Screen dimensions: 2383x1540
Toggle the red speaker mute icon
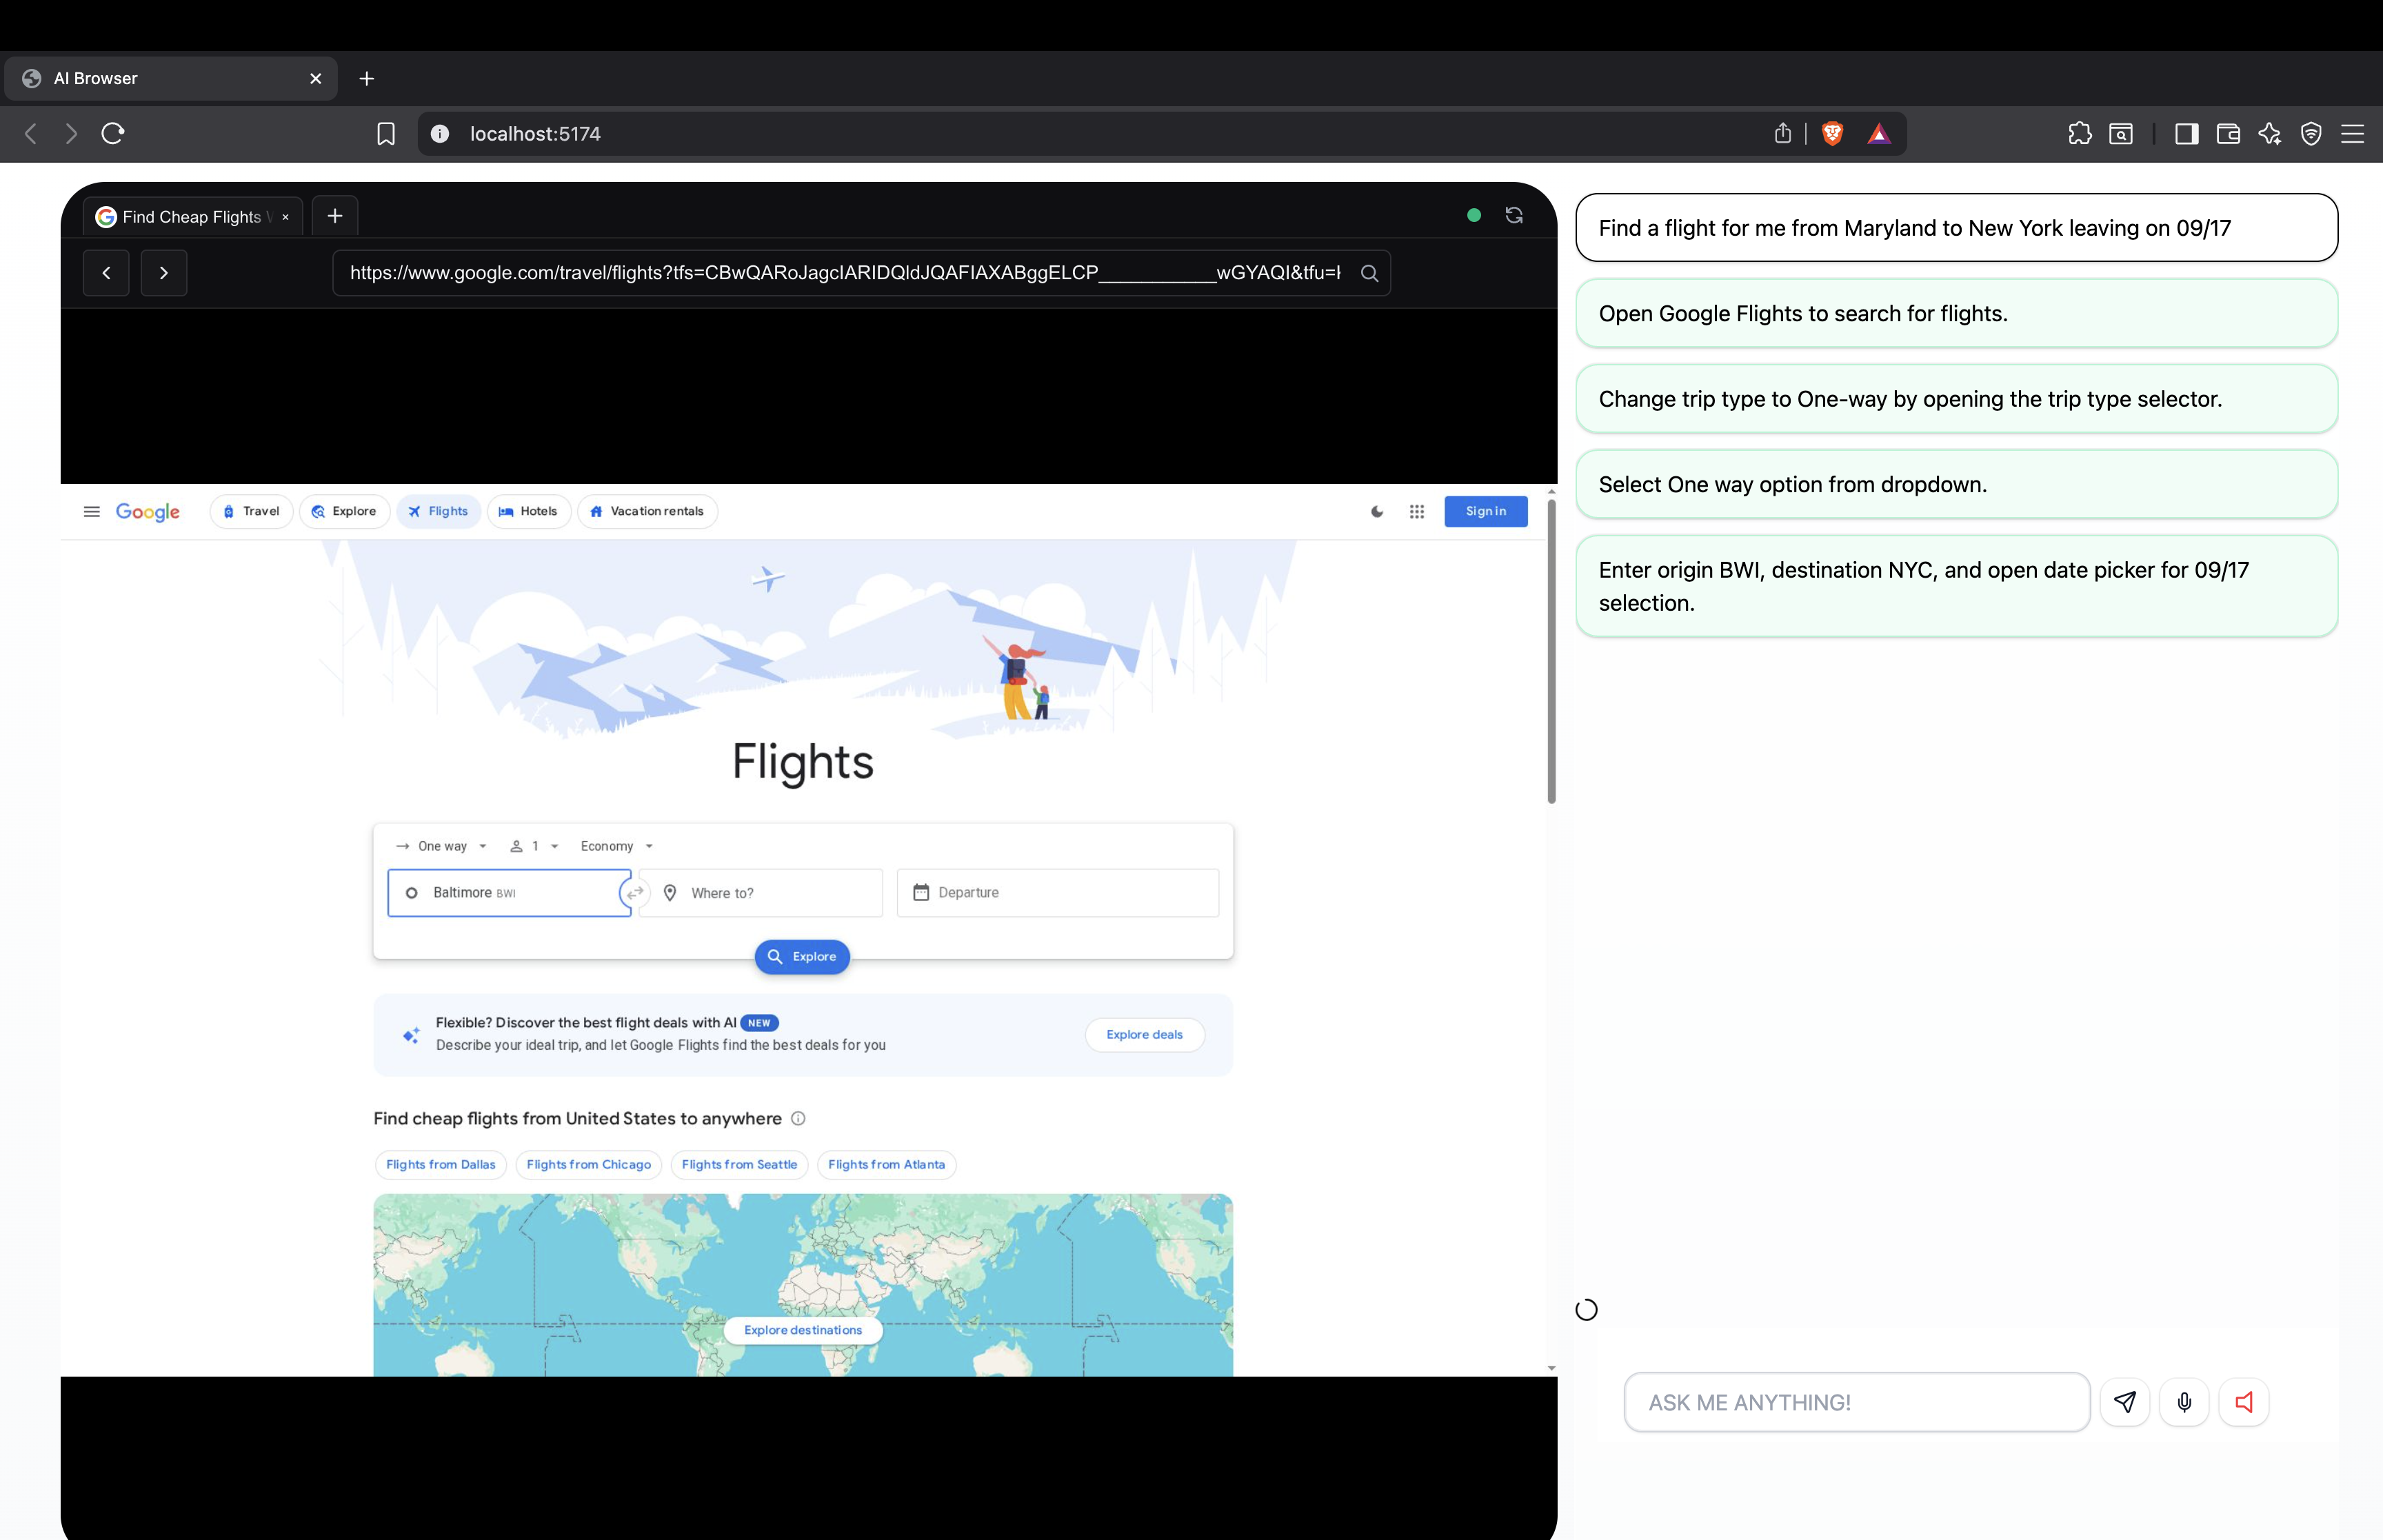[x=2244, y=1402]
